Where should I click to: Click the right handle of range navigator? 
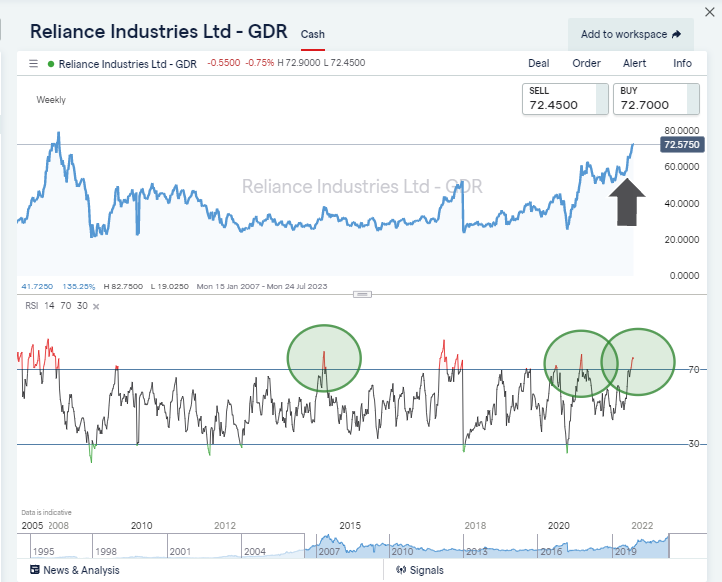click(669, 546)
